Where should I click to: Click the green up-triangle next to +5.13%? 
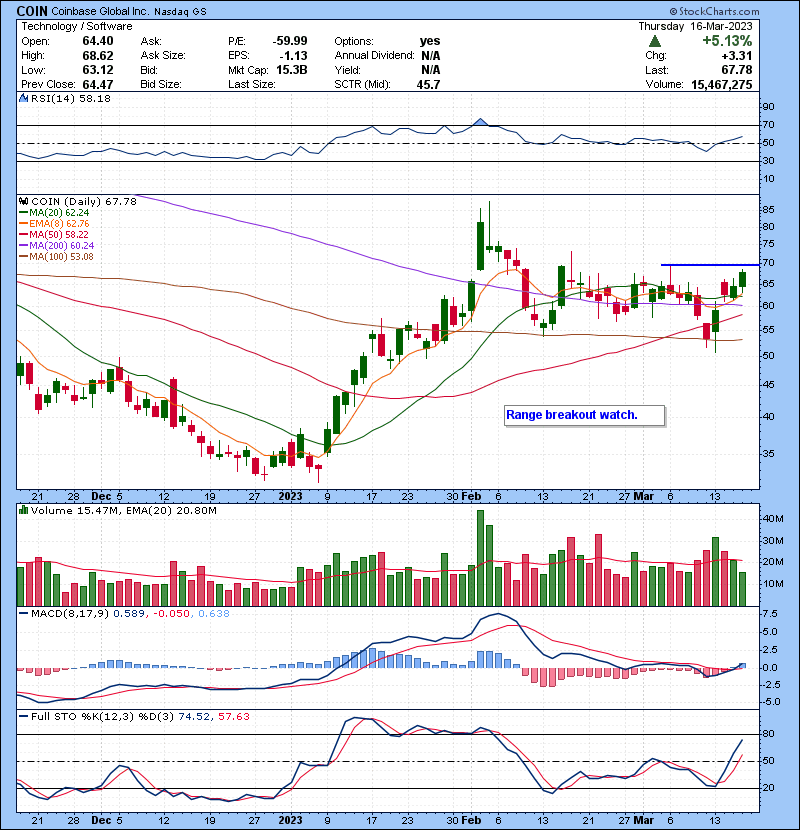654,41
